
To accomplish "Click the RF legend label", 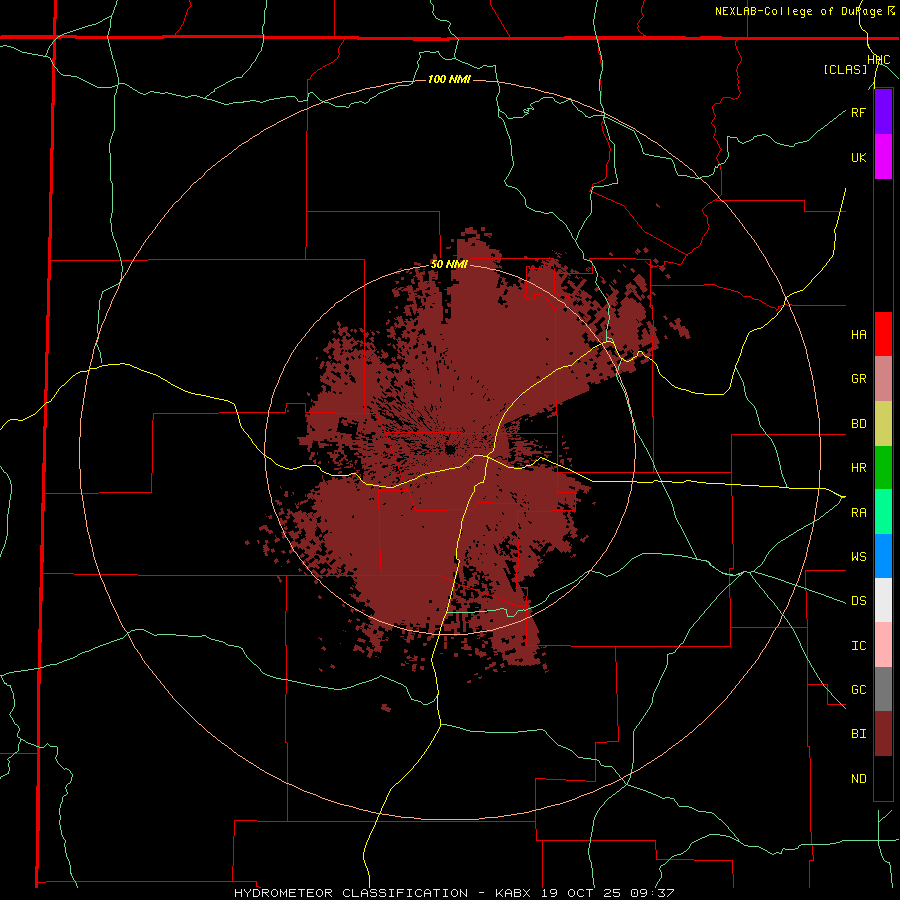I will pyautogui.click(x=858, y=112).
